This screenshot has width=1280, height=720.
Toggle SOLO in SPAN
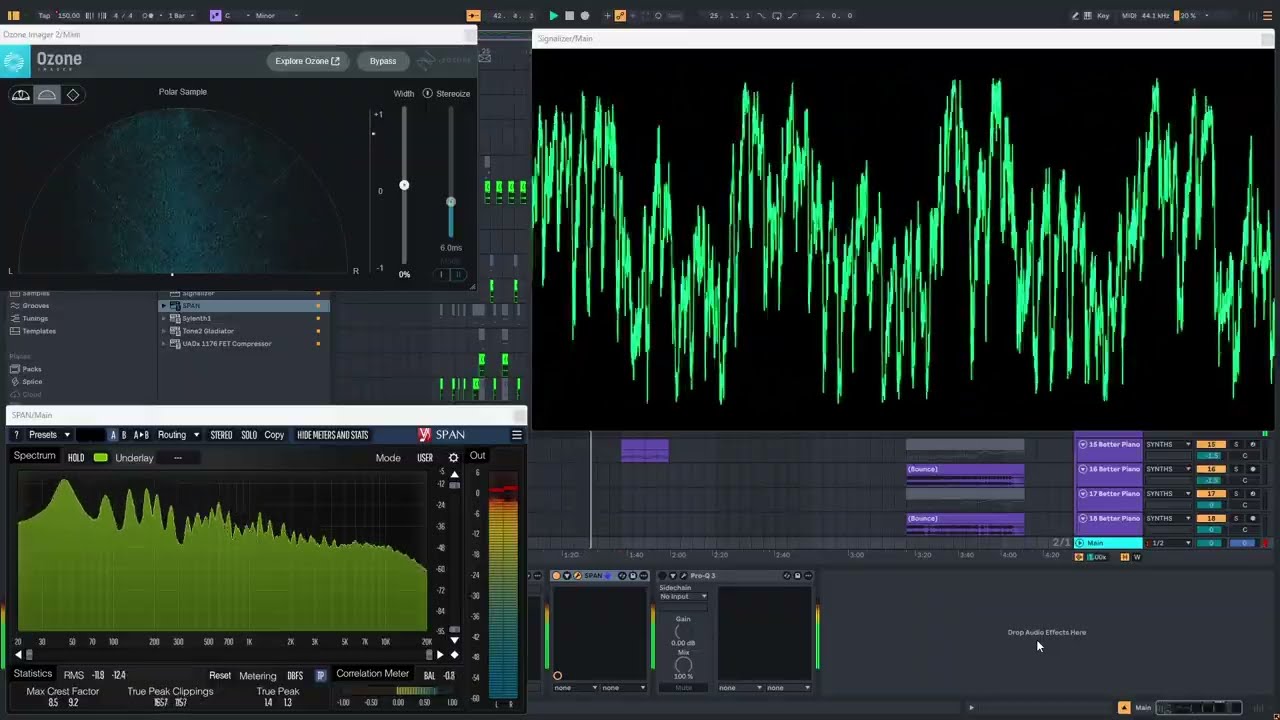(x=249, y=435)
